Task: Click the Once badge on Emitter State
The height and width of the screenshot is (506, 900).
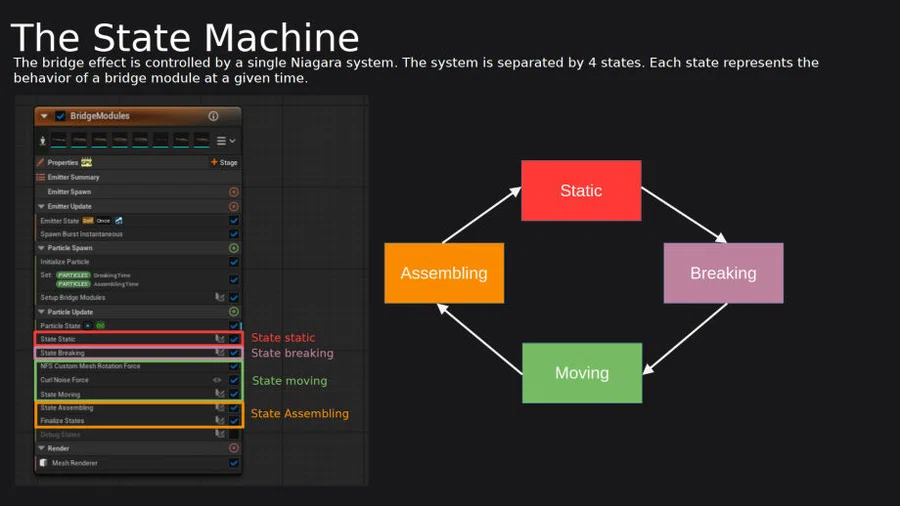Action: [x=103, y=221]
